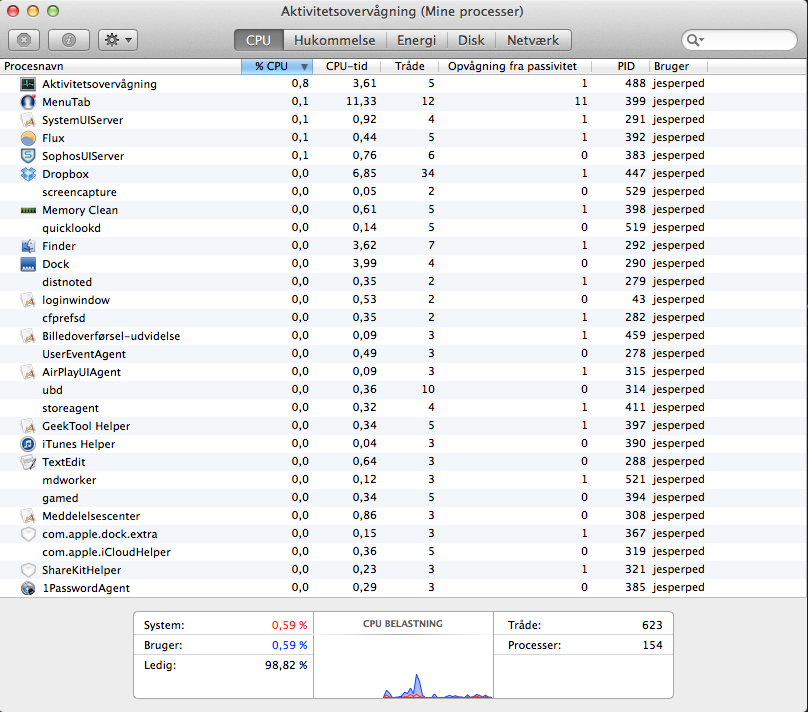Click the GeekTool Helper icon
Image resolution: width=808 pixels, height=712 pixels.
pyautogui.click(x=28, y=426)
